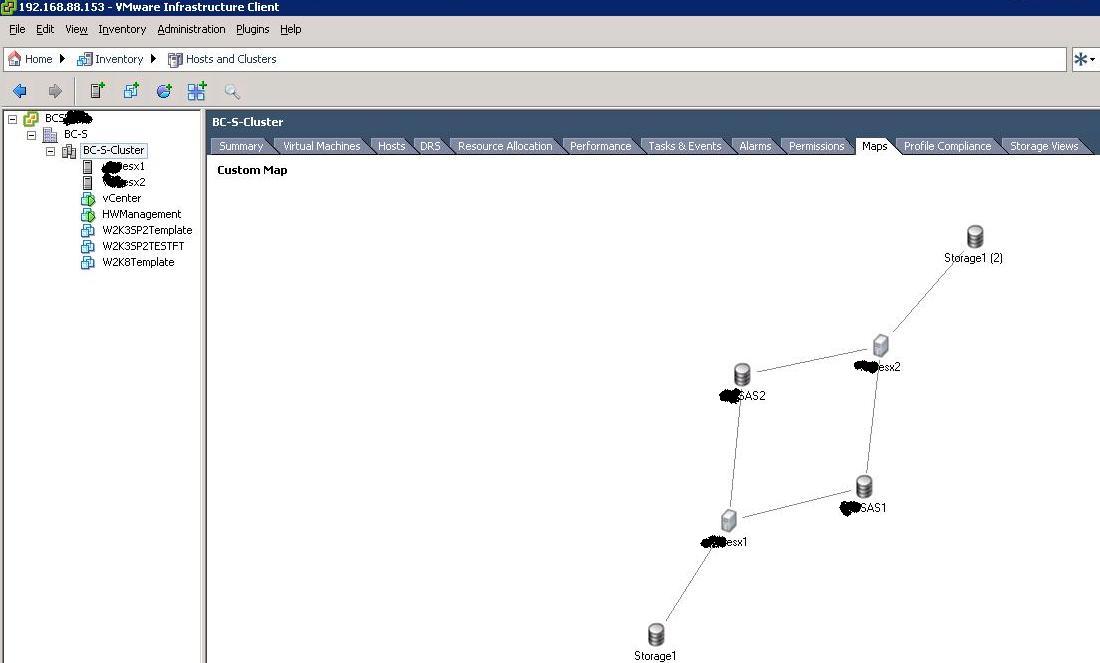
Task: Select BC-S-Cluster in the inventory tree
Action: point(113,150)
